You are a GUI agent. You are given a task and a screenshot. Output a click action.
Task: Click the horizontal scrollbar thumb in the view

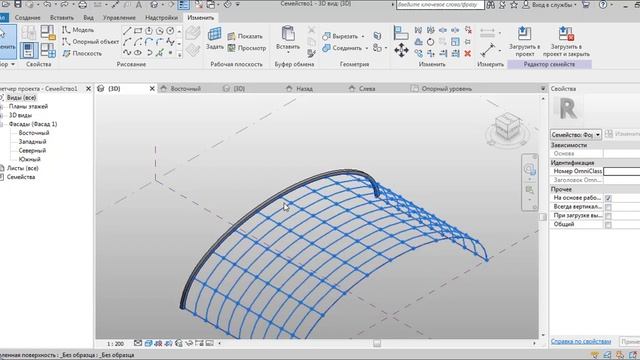(x=377, y=344)
